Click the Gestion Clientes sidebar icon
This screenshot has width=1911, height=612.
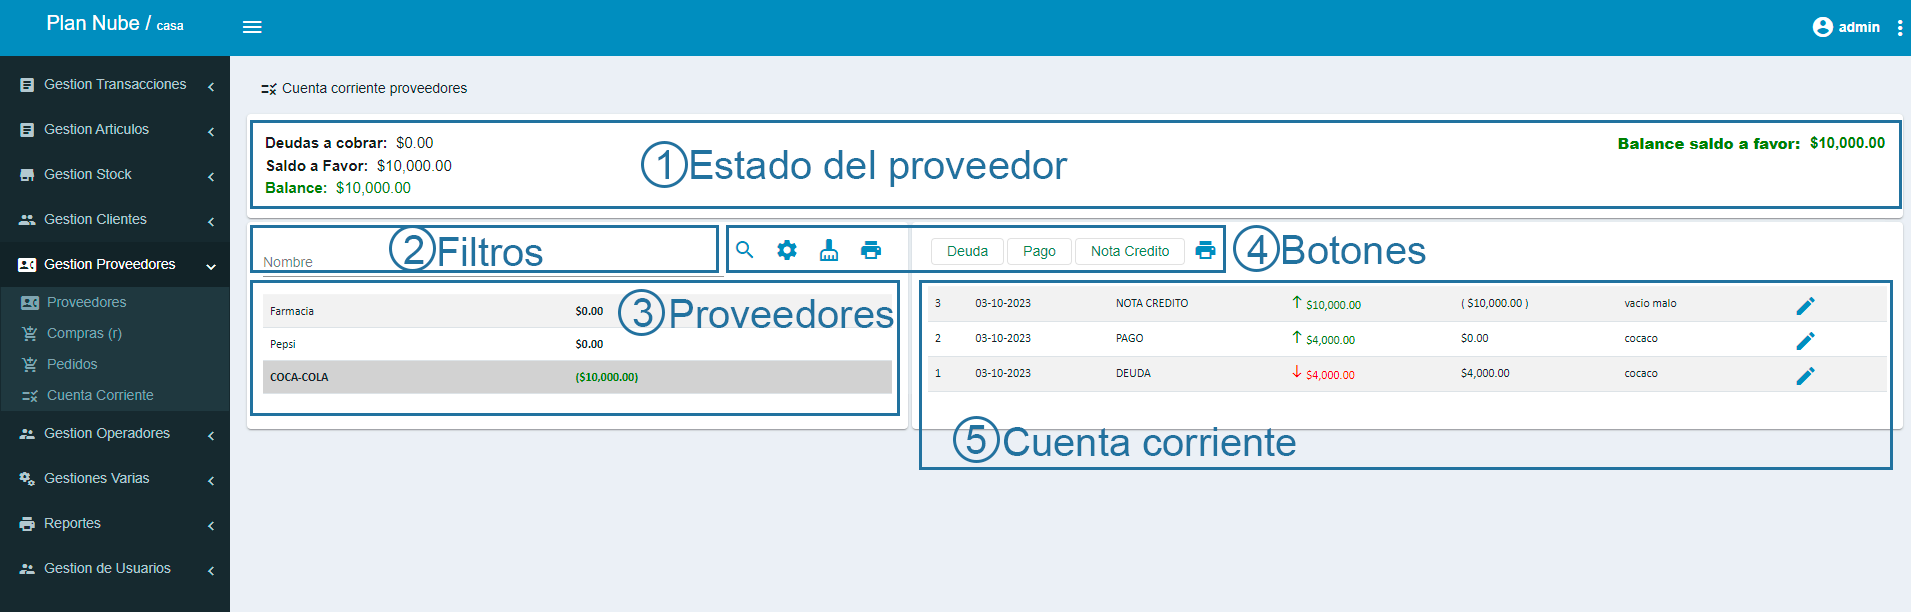pos(27,220)
